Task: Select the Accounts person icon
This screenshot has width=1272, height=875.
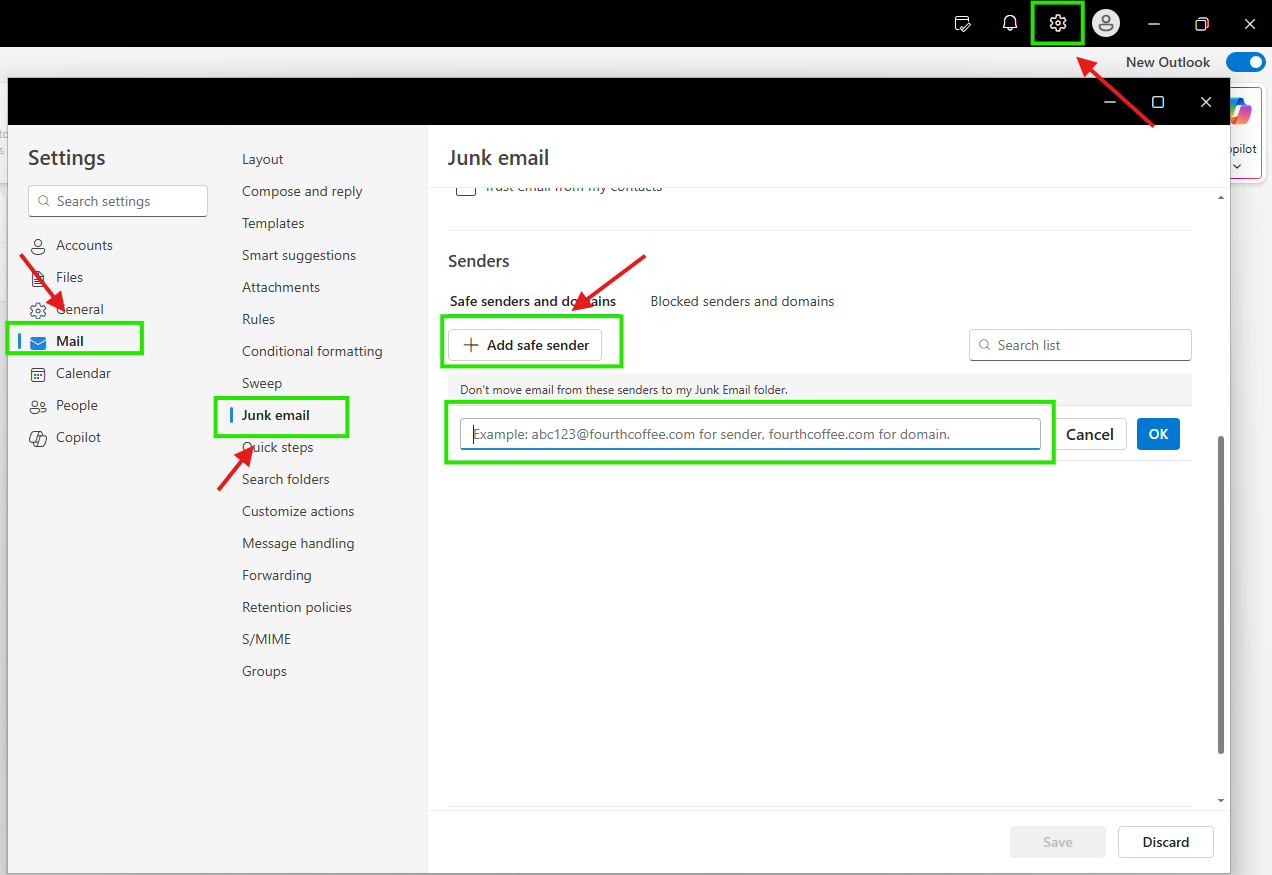Action: (x=38, y=245)
